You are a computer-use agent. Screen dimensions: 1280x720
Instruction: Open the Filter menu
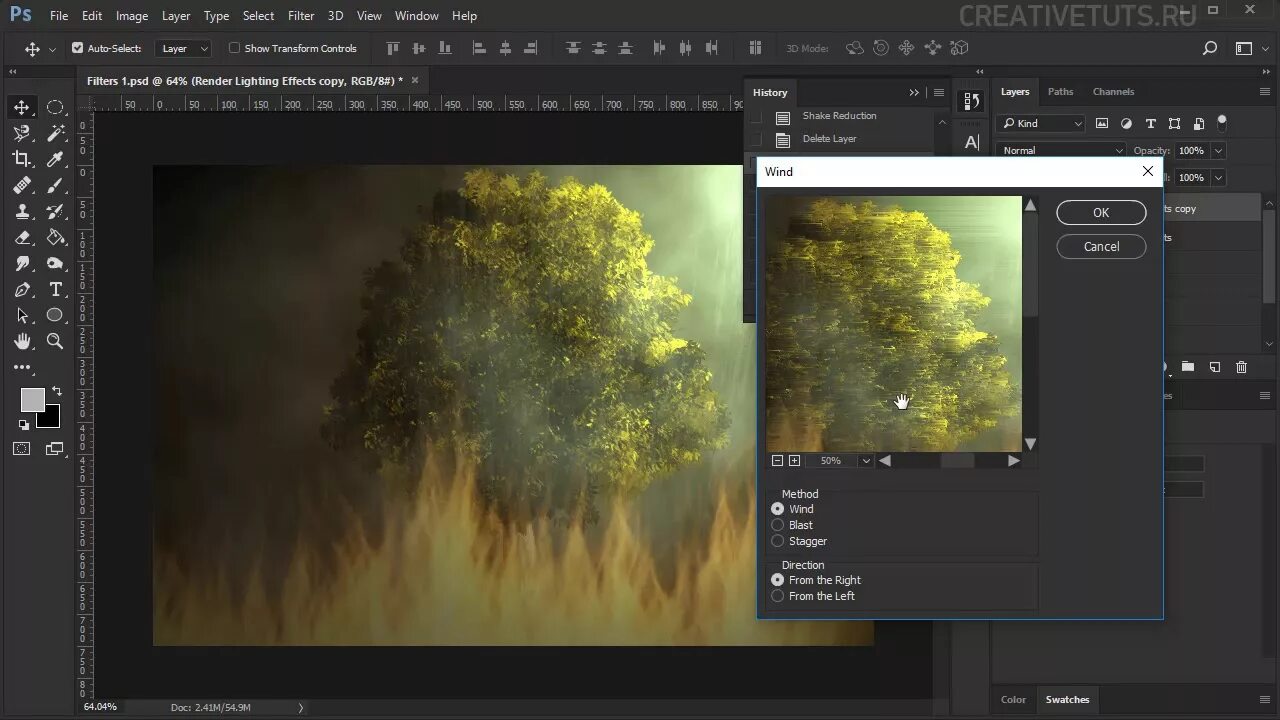click(301, 15)
